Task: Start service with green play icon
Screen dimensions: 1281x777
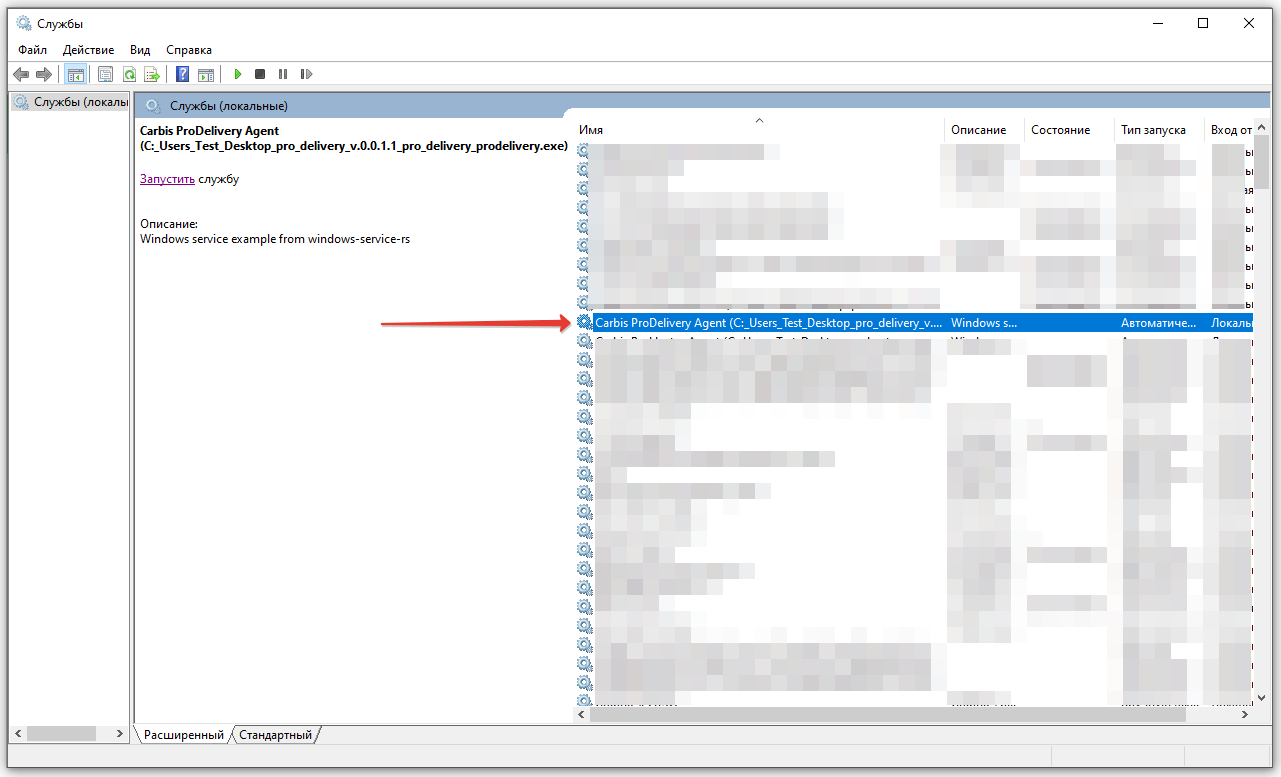Action: [x=238, y=74]
